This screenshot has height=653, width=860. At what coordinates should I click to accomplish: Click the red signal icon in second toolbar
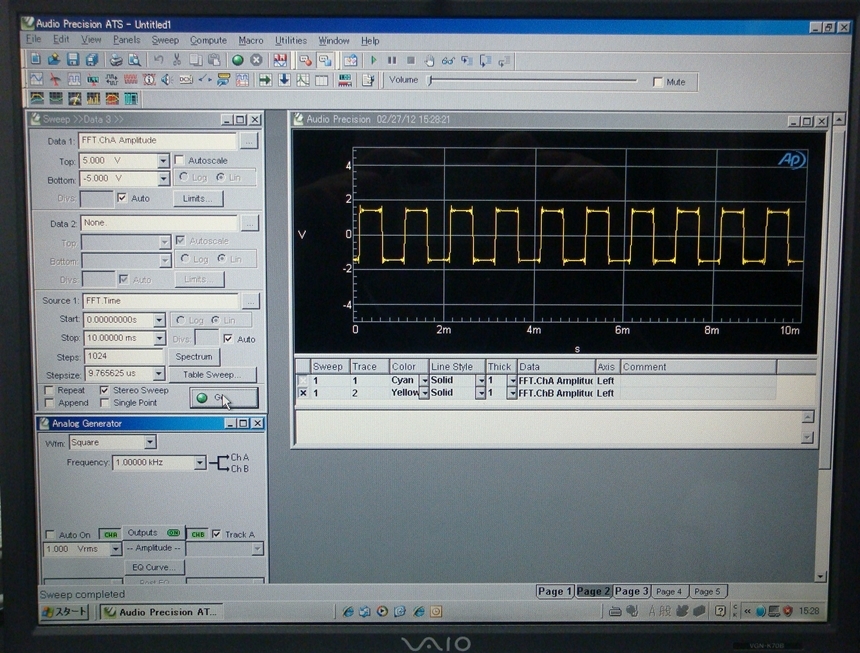[130, 80]
